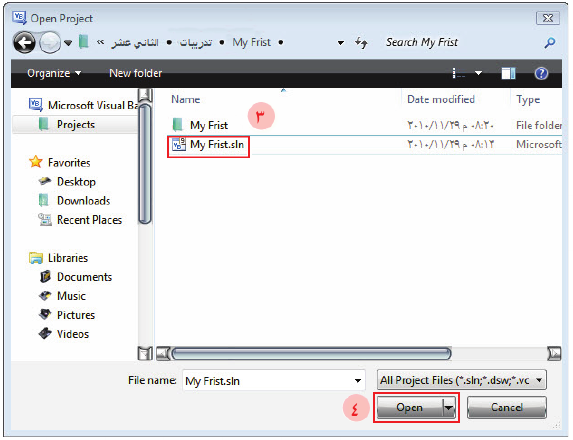Click the Cancel button
Viewport: 573px width, 440px height.
coord(507,407)
